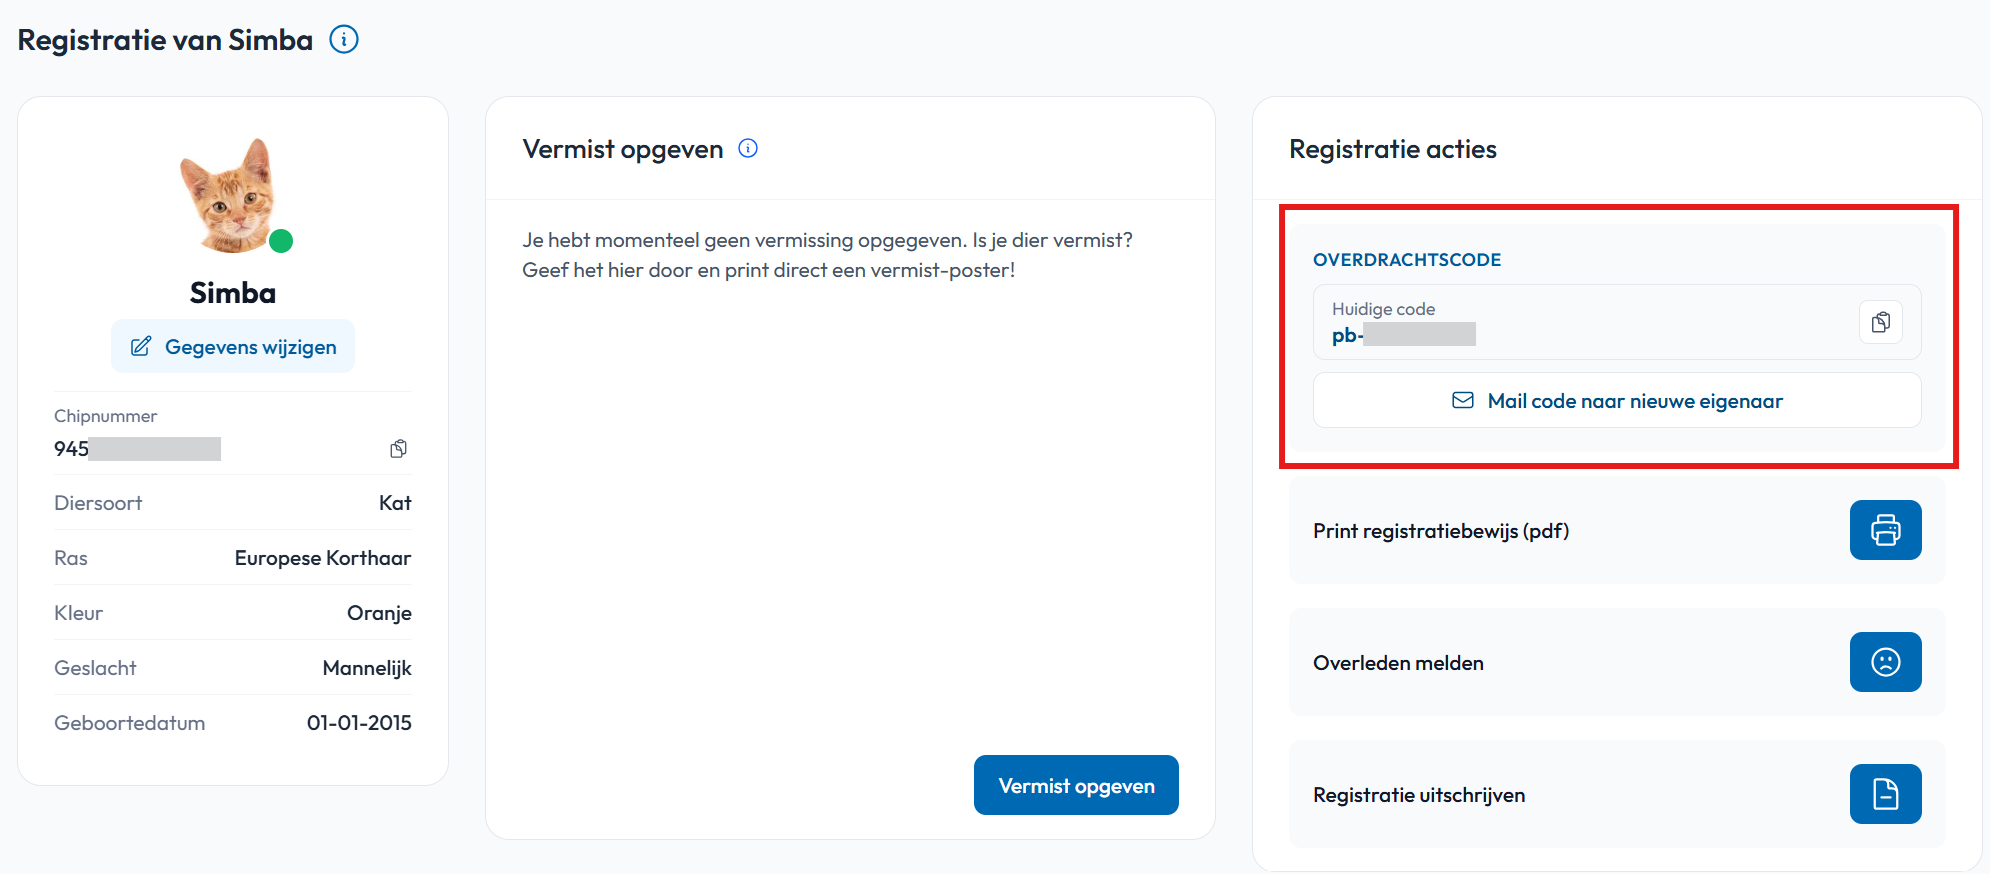Viewport: 1990px width, 874px height.
Task: Open Gegevens wijzigen to edit Simba
Action: tap(233, 346)
